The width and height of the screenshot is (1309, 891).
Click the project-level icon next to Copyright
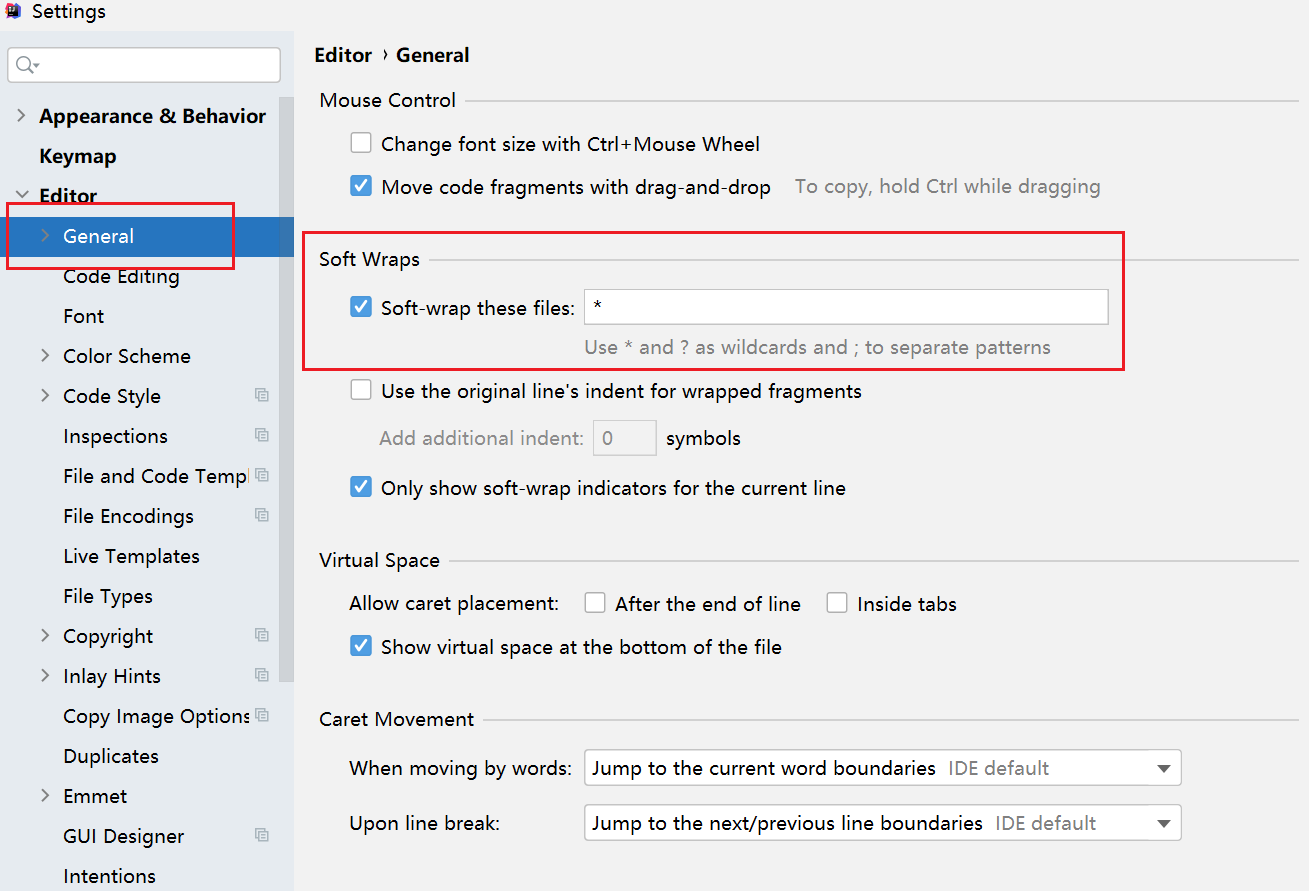(262, 635)
